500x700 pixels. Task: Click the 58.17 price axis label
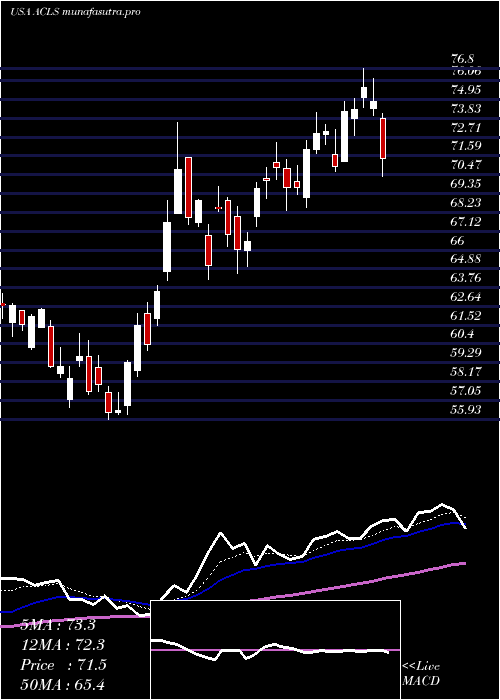point(466,372)
